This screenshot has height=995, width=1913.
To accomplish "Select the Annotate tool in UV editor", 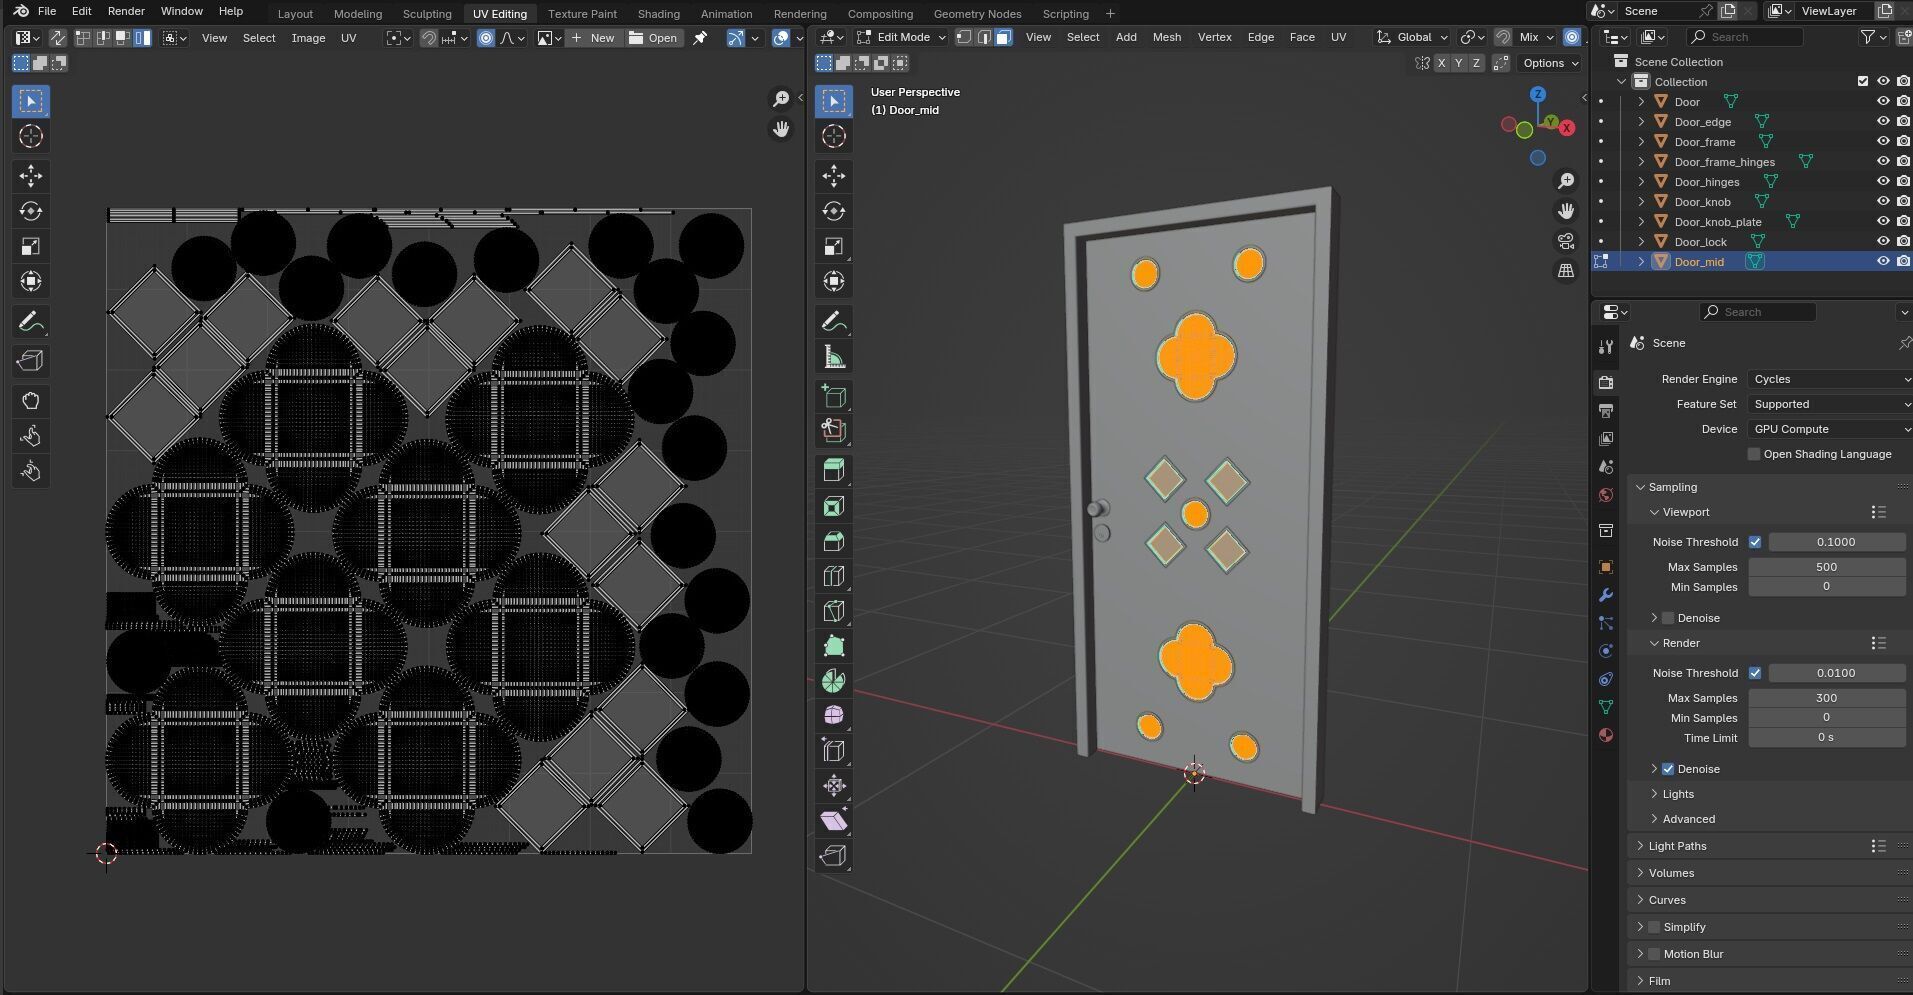I will (x=31, y=322).
